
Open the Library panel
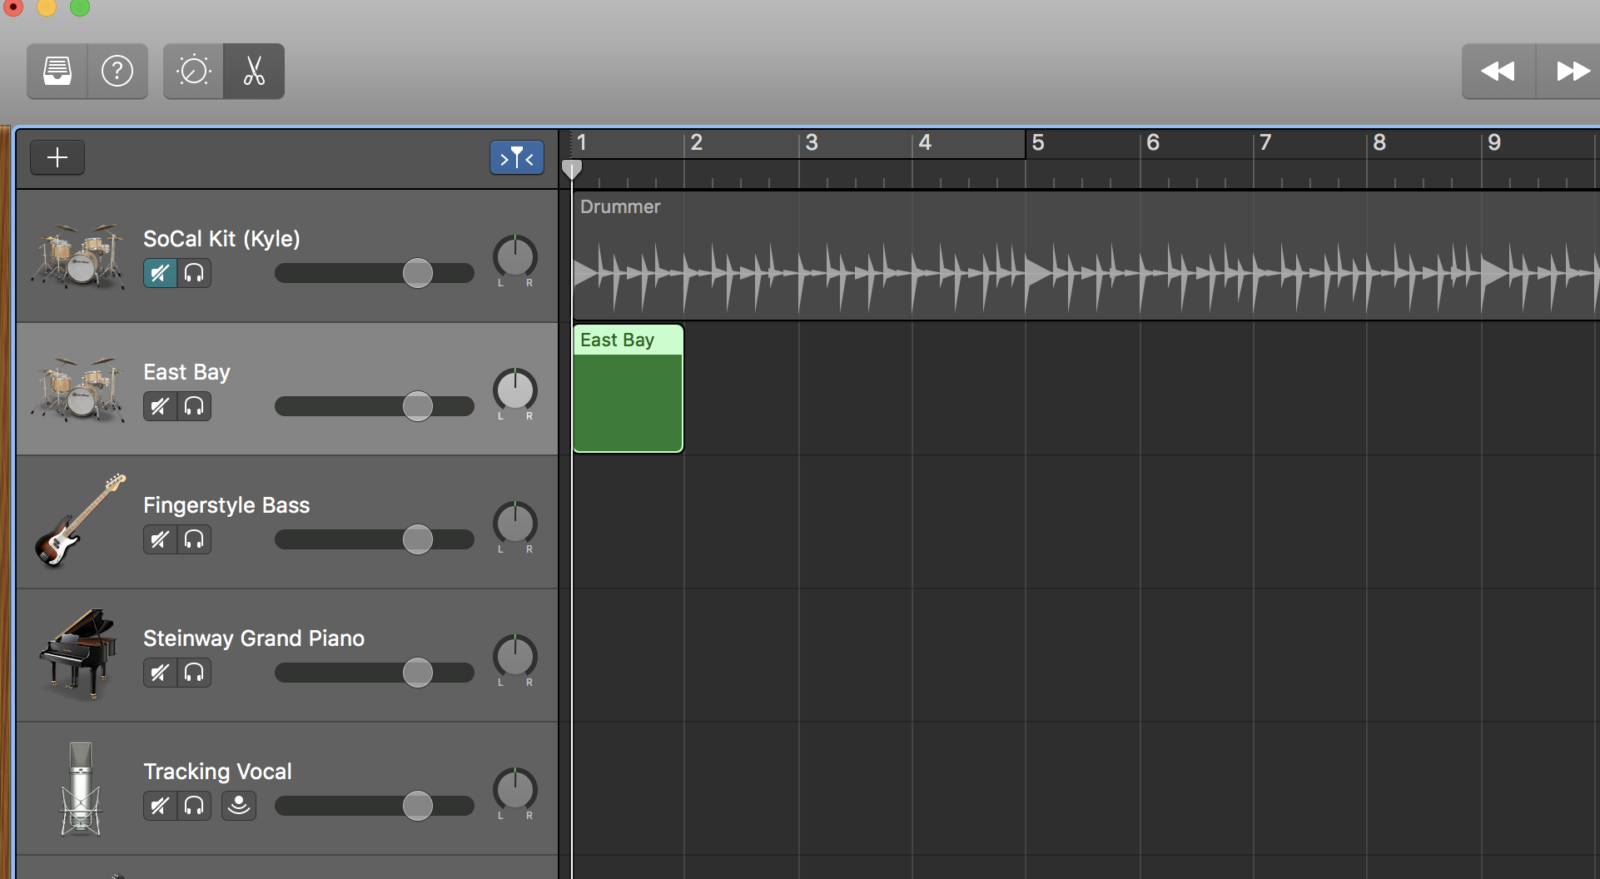tap(58, 71)
